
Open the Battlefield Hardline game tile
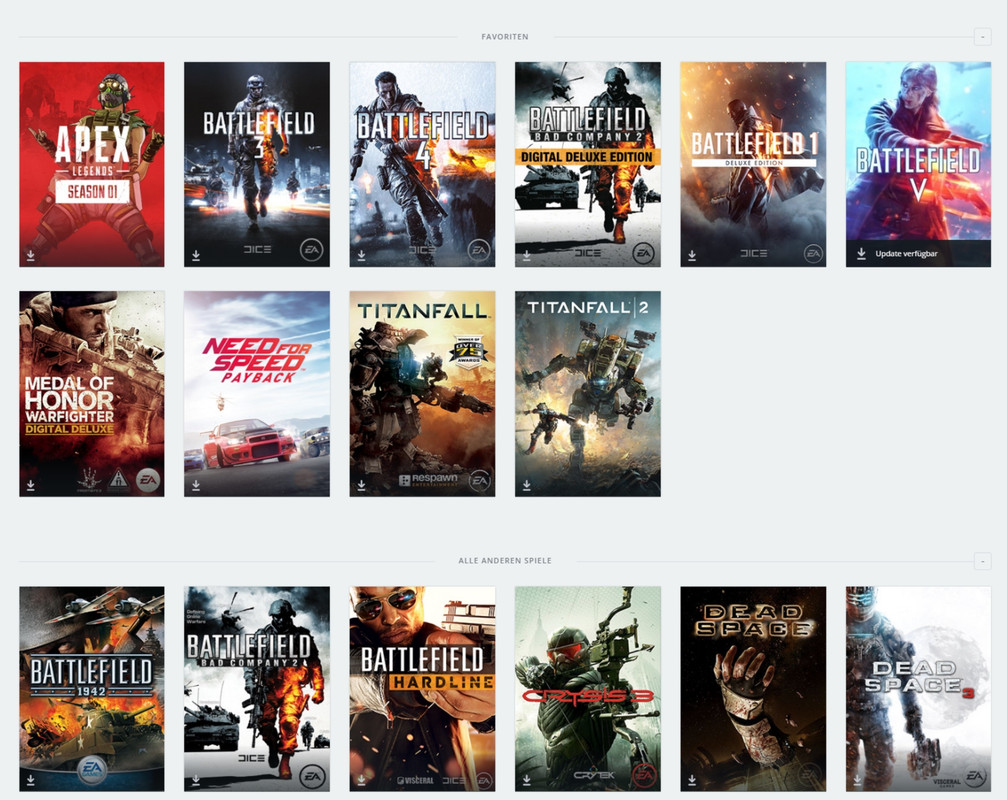423,689
